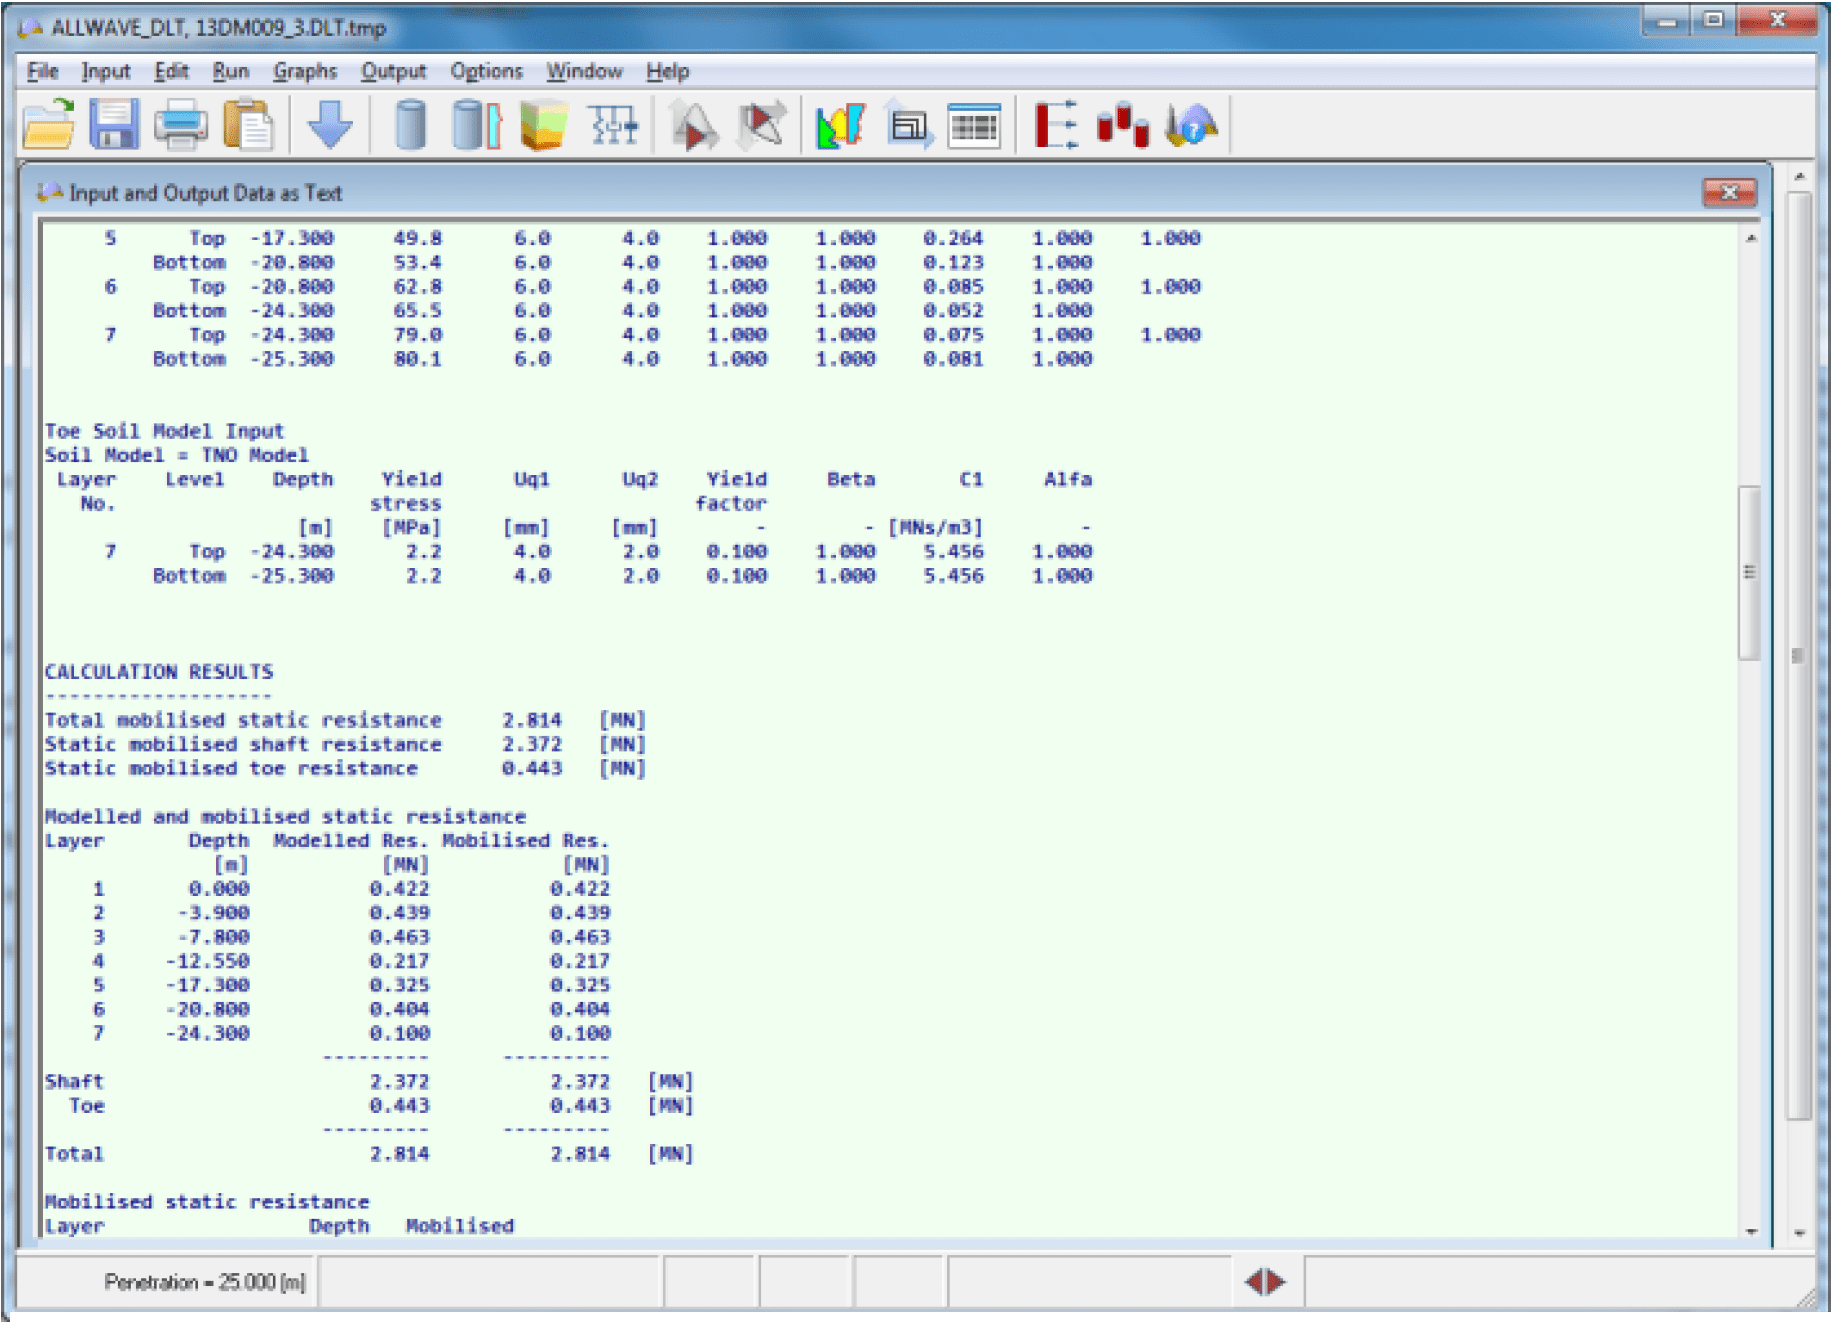Open the data table grid icon

click(x=973, y=125)
